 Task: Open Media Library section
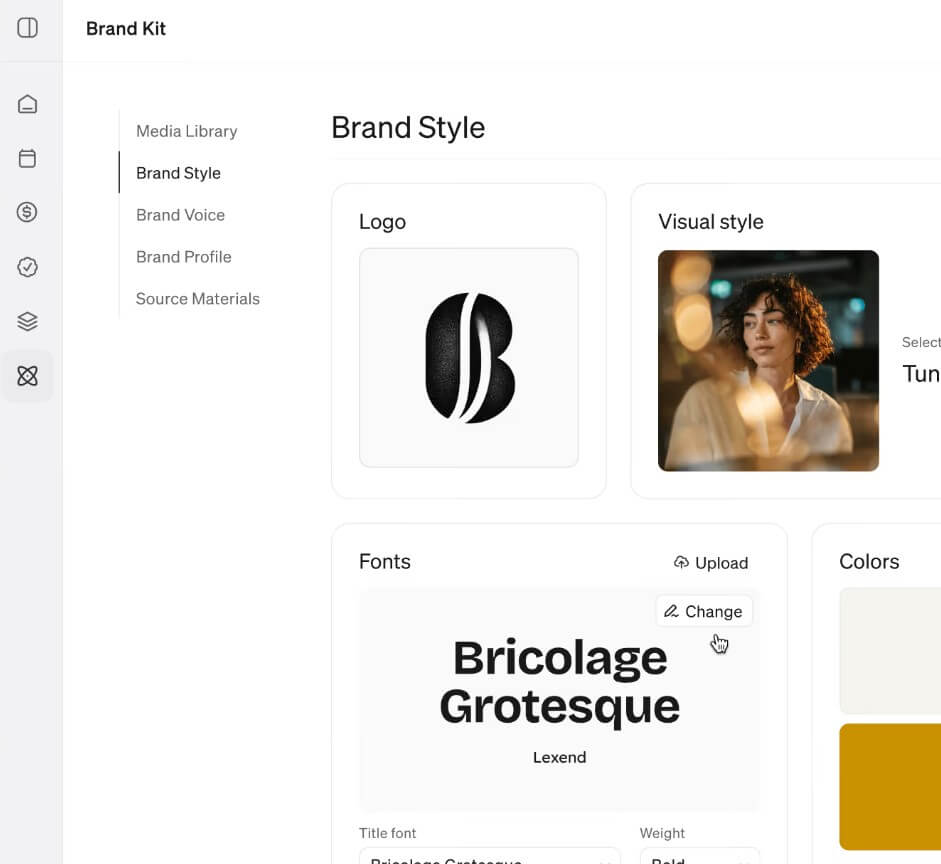[x=187, y=131]
